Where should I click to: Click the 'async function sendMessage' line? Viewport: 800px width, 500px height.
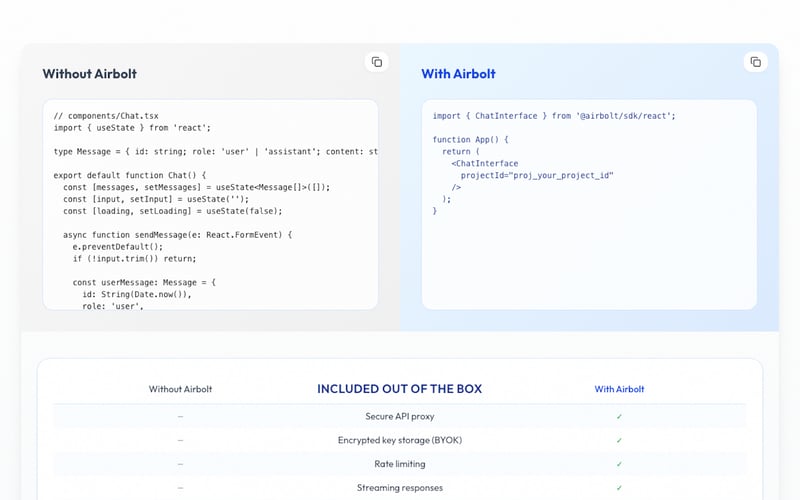tap(178, 235)
